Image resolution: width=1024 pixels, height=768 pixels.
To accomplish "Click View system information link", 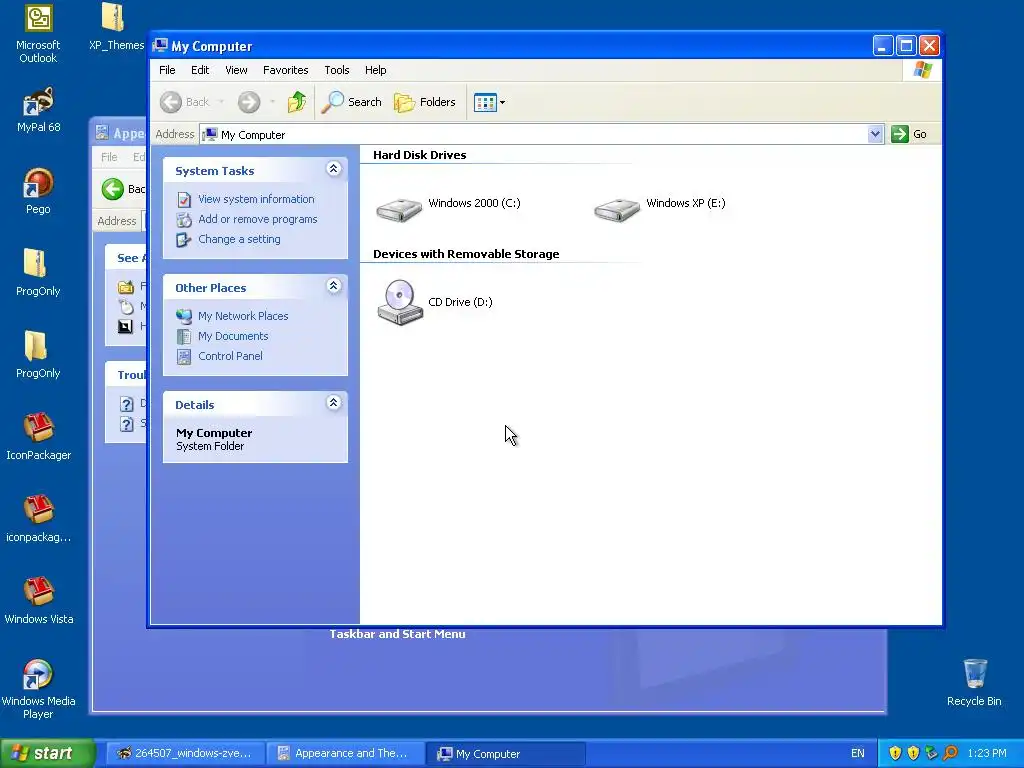I will pyautogui.click(x=256, y=199).
